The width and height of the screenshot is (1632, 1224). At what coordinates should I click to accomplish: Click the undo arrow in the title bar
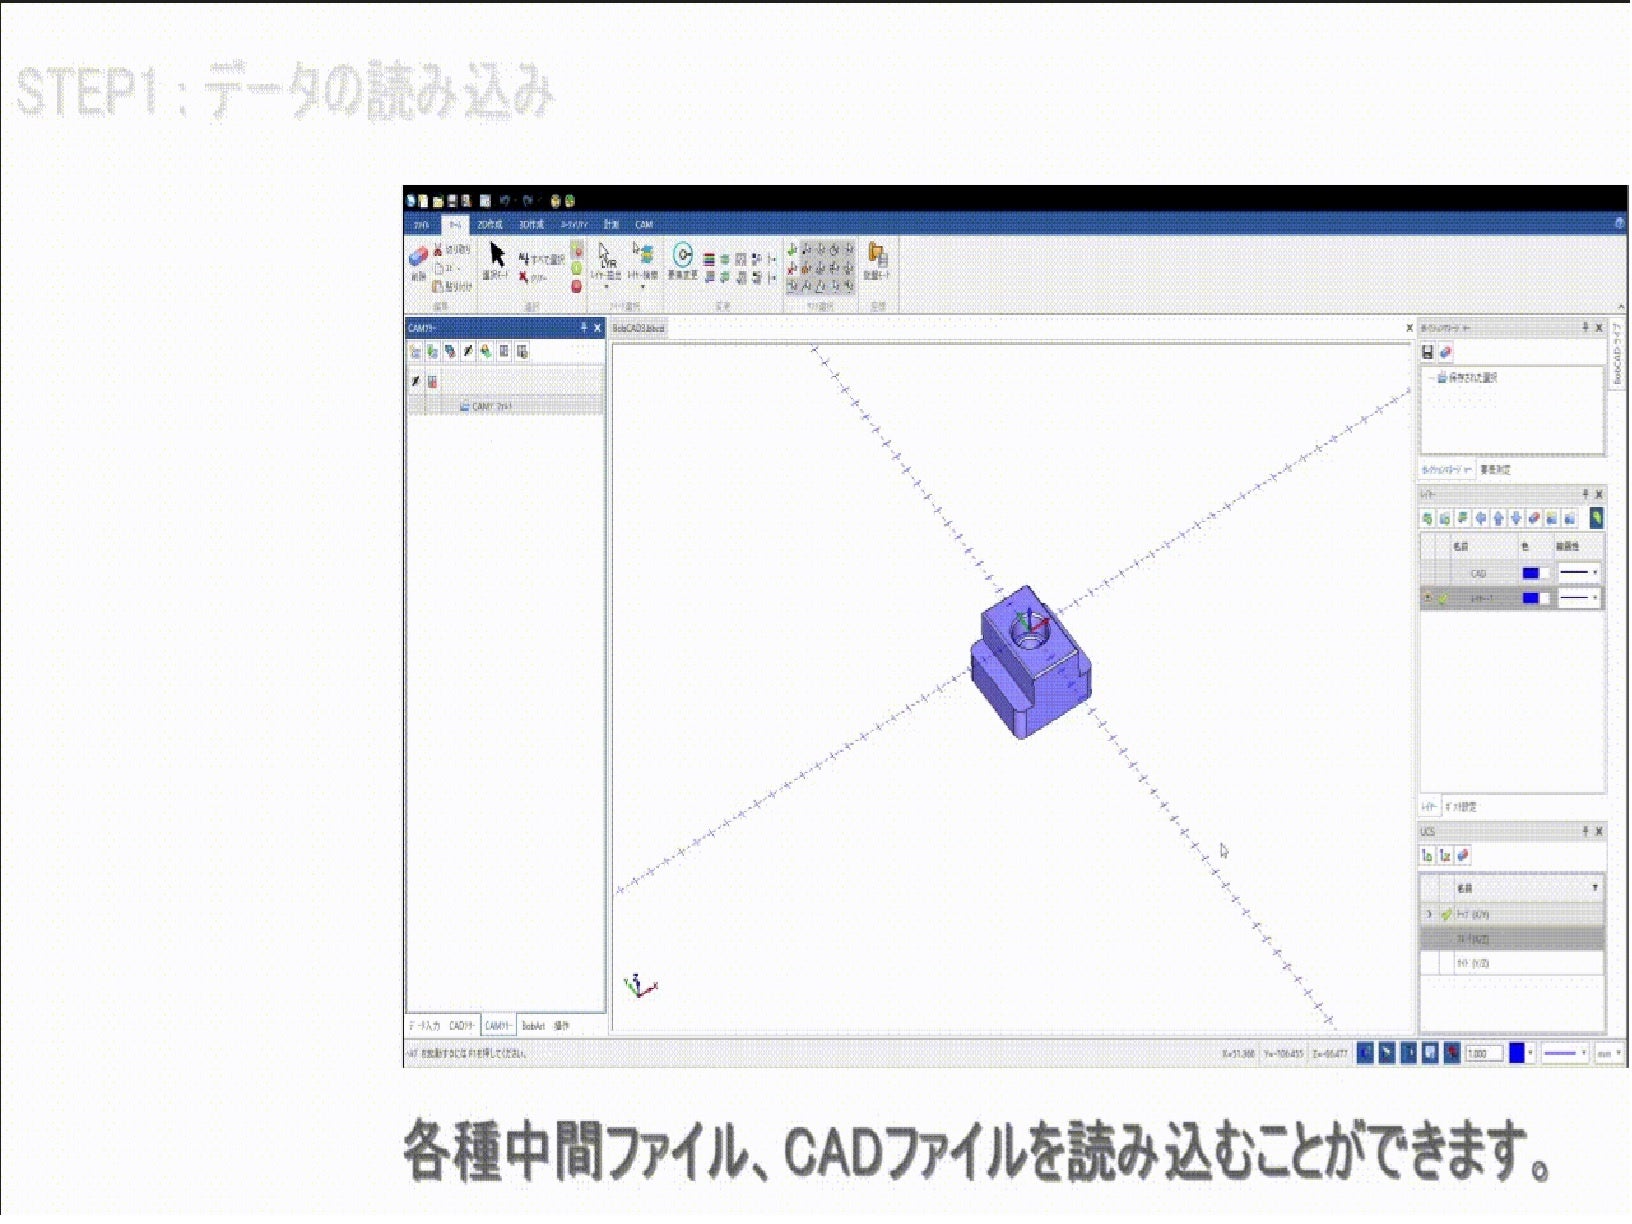click(x=506, y=201)
